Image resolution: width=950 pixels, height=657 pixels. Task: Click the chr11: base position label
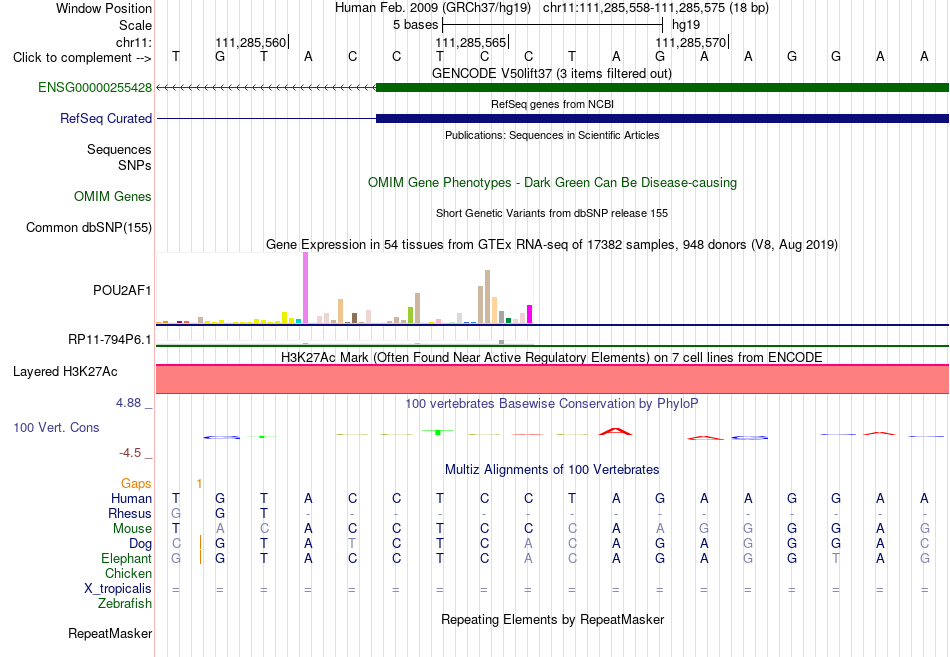[x=133, y=42]
